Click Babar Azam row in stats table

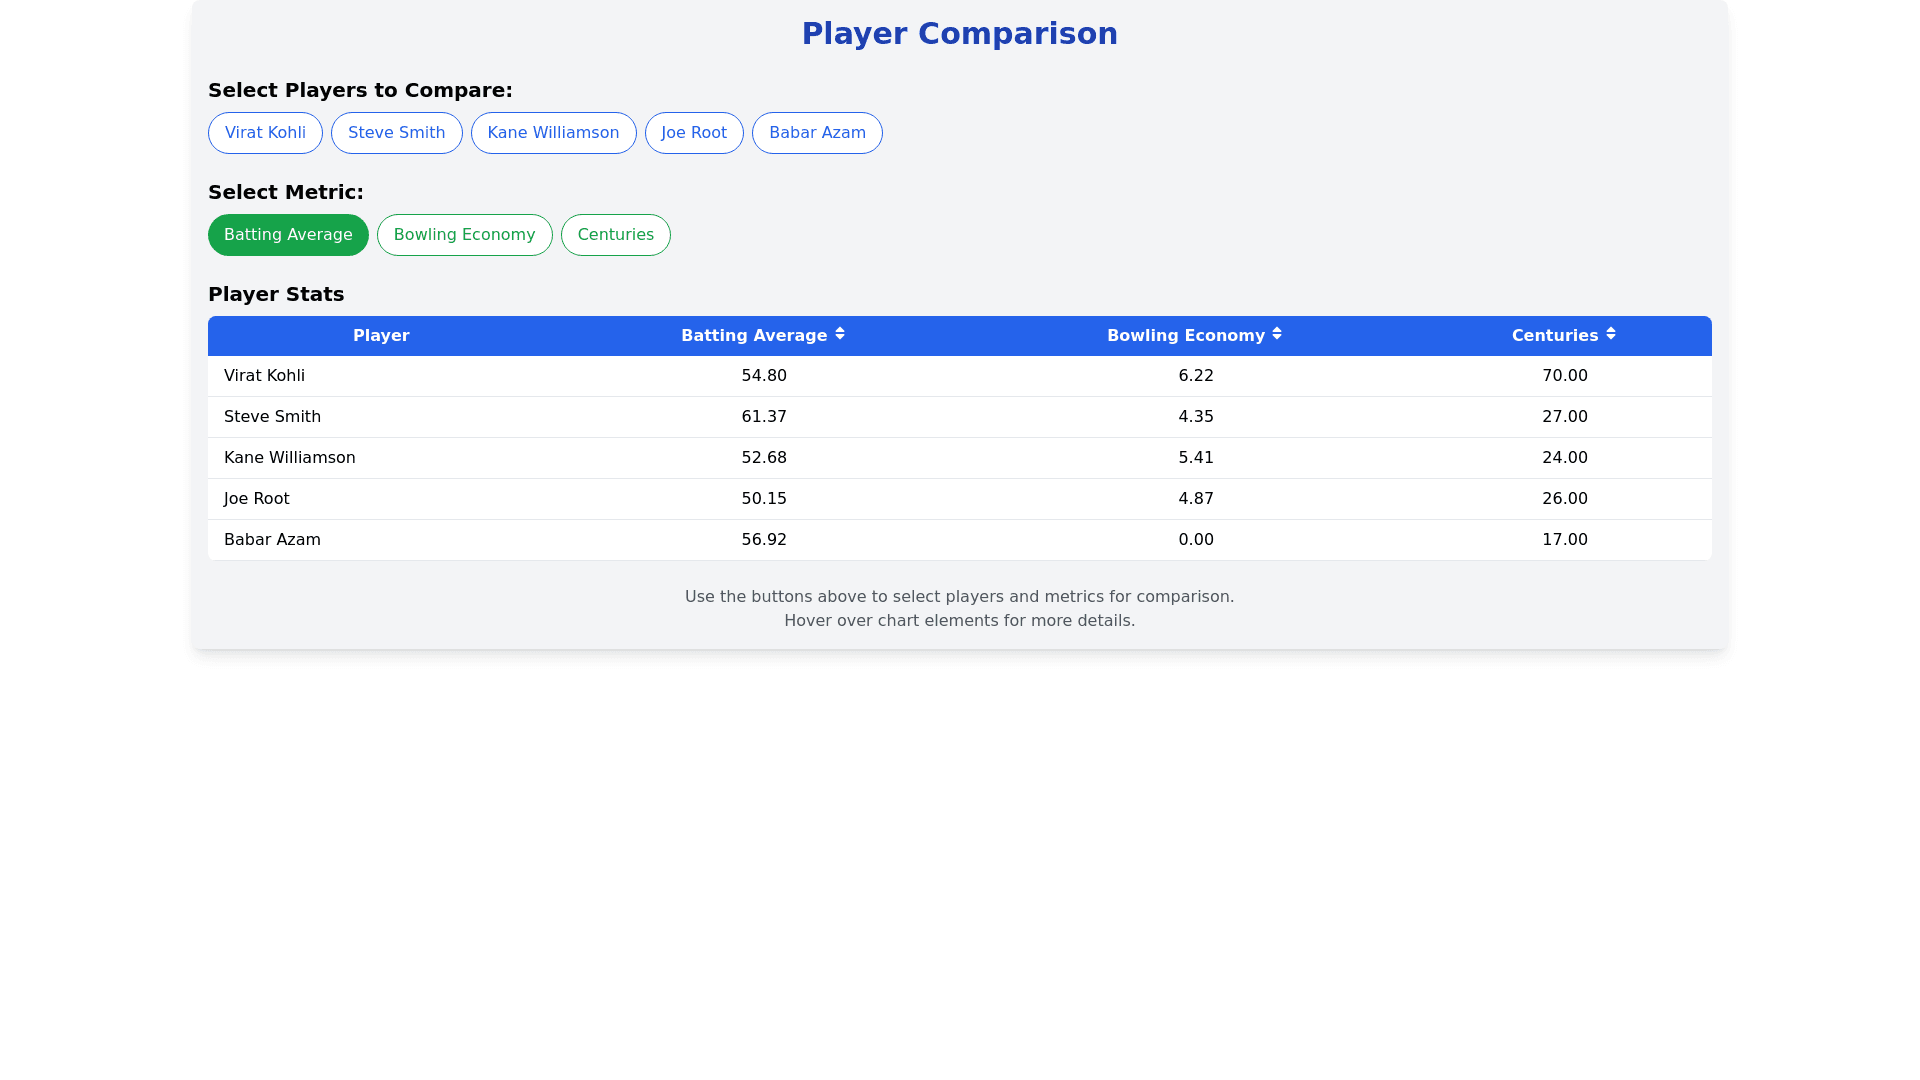[272, 540]
